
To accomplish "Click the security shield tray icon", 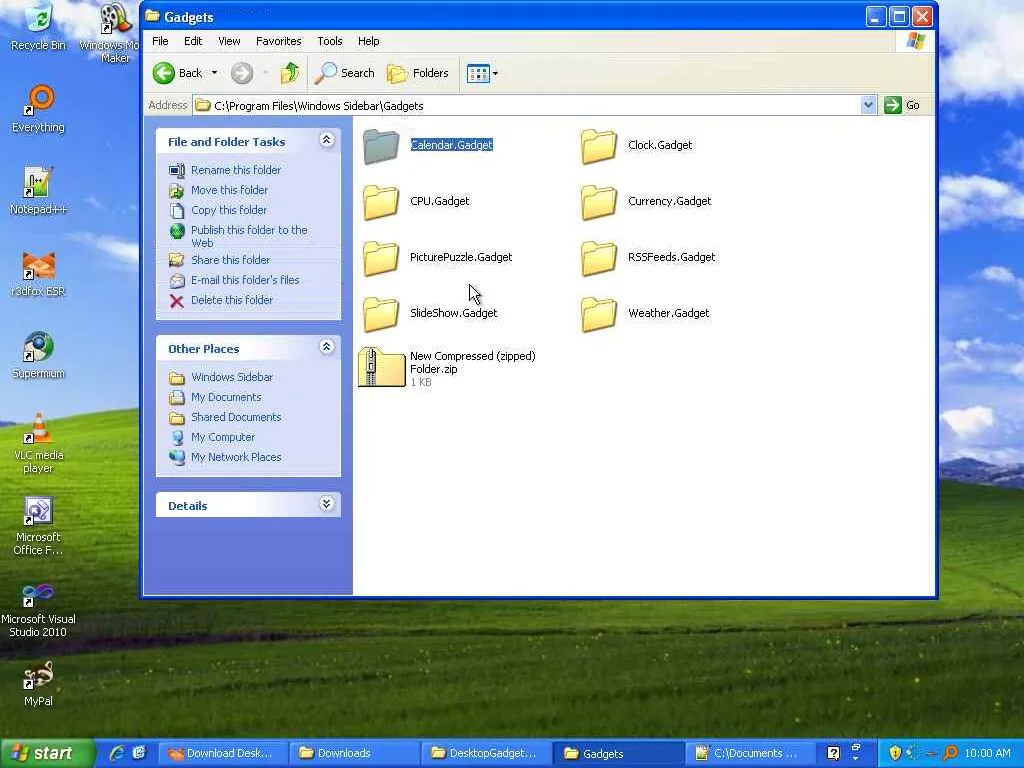I will point(895,753).
